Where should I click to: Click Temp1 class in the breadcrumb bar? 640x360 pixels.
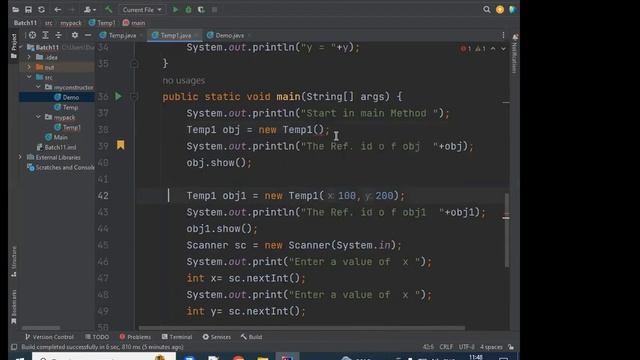tap(102, 23)
